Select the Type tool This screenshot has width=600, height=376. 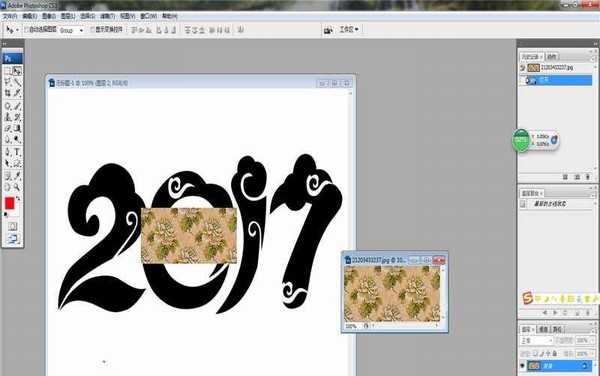17,152
